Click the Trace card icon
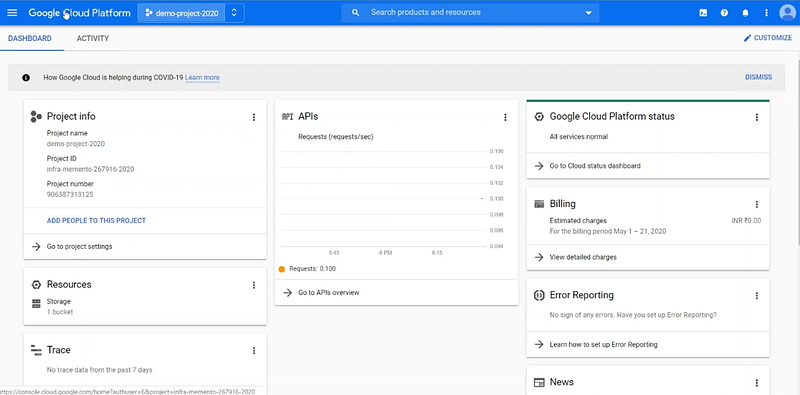 point(36,350)
